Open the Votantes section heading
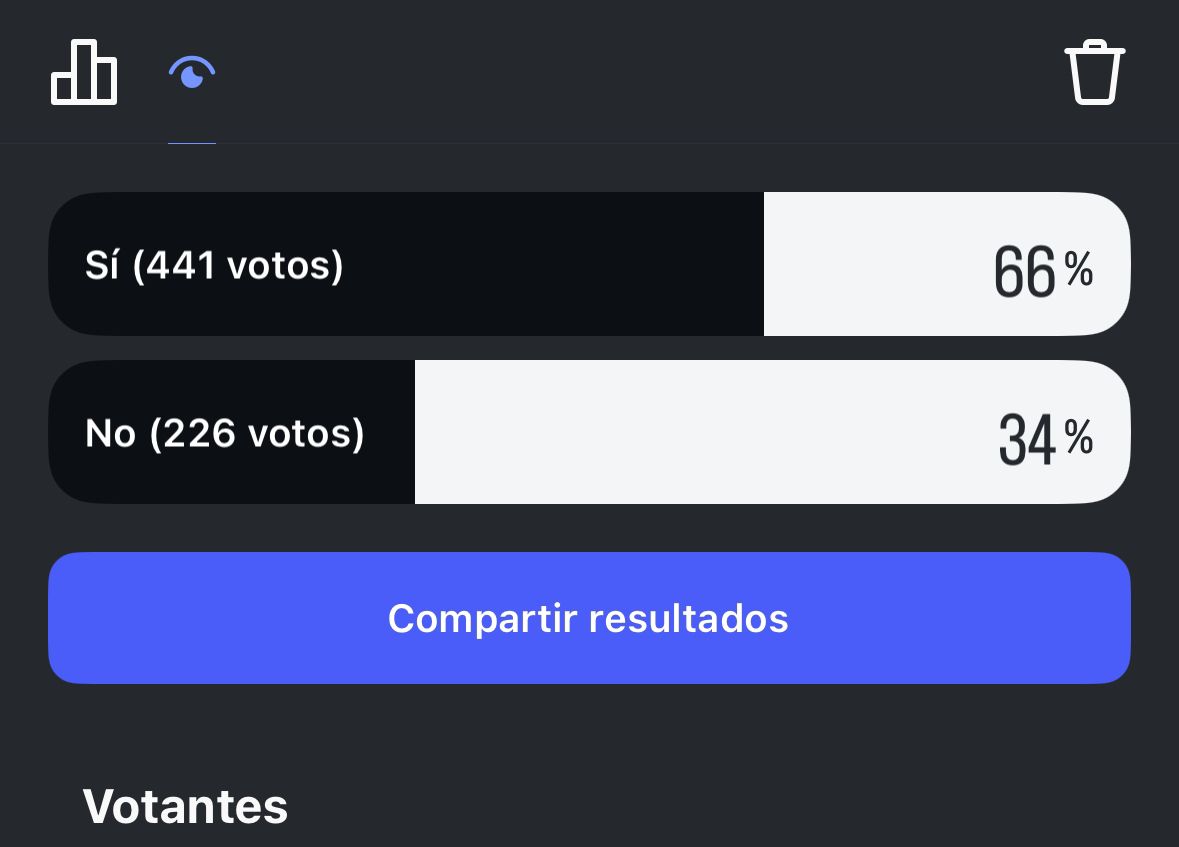 pos(185,806)
